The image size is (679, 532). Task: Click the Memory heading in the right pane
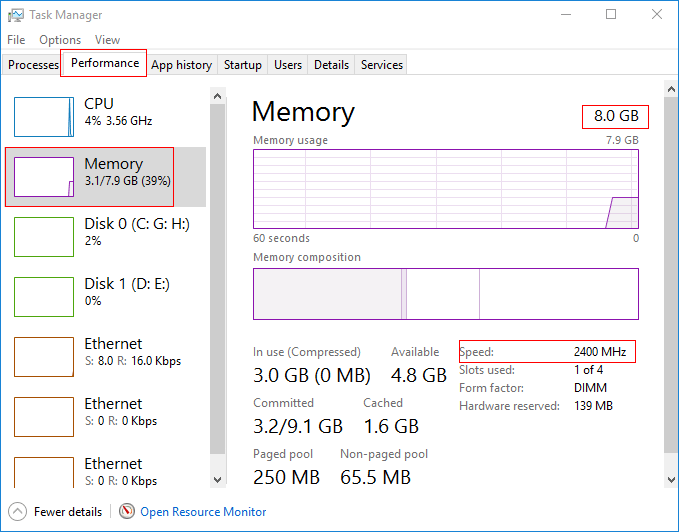click(303, 112)
